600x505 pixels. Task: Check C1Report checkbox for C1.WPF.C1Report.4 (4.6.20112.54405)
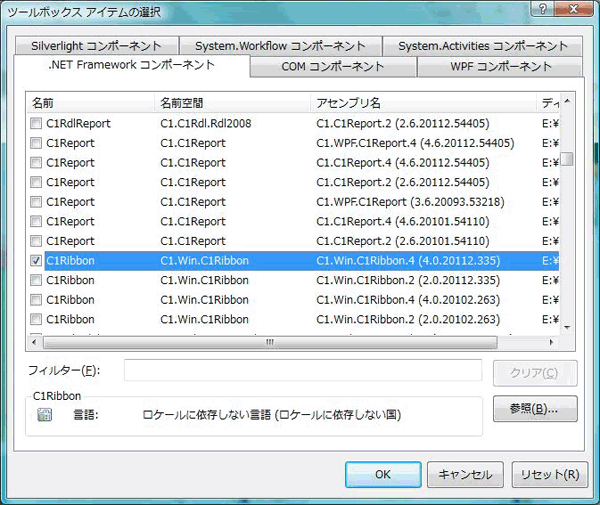[x=36, y=143]
